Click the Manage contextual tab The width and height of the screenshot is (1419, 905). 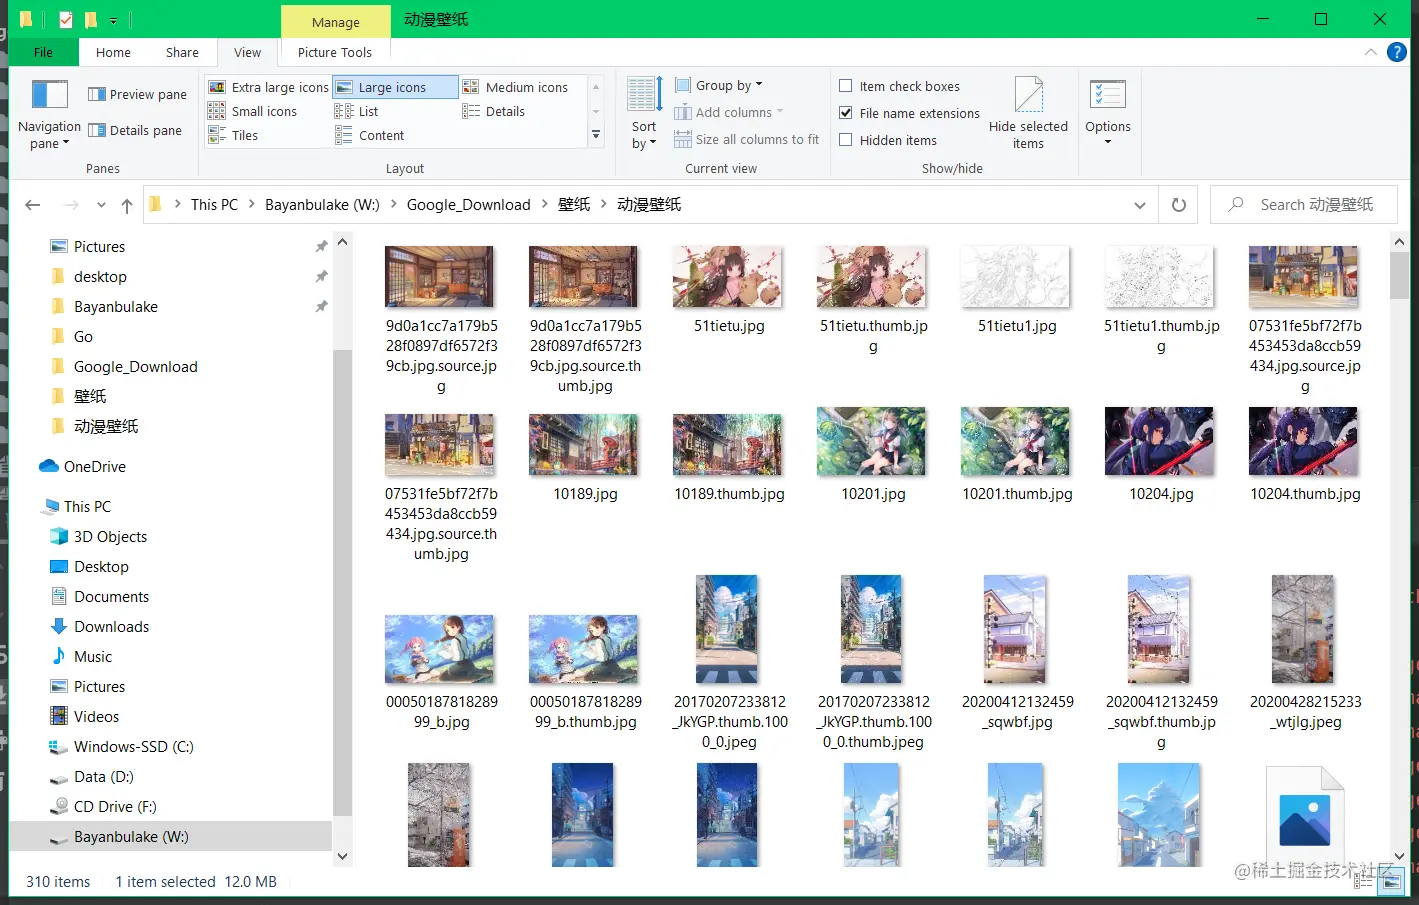335,22
